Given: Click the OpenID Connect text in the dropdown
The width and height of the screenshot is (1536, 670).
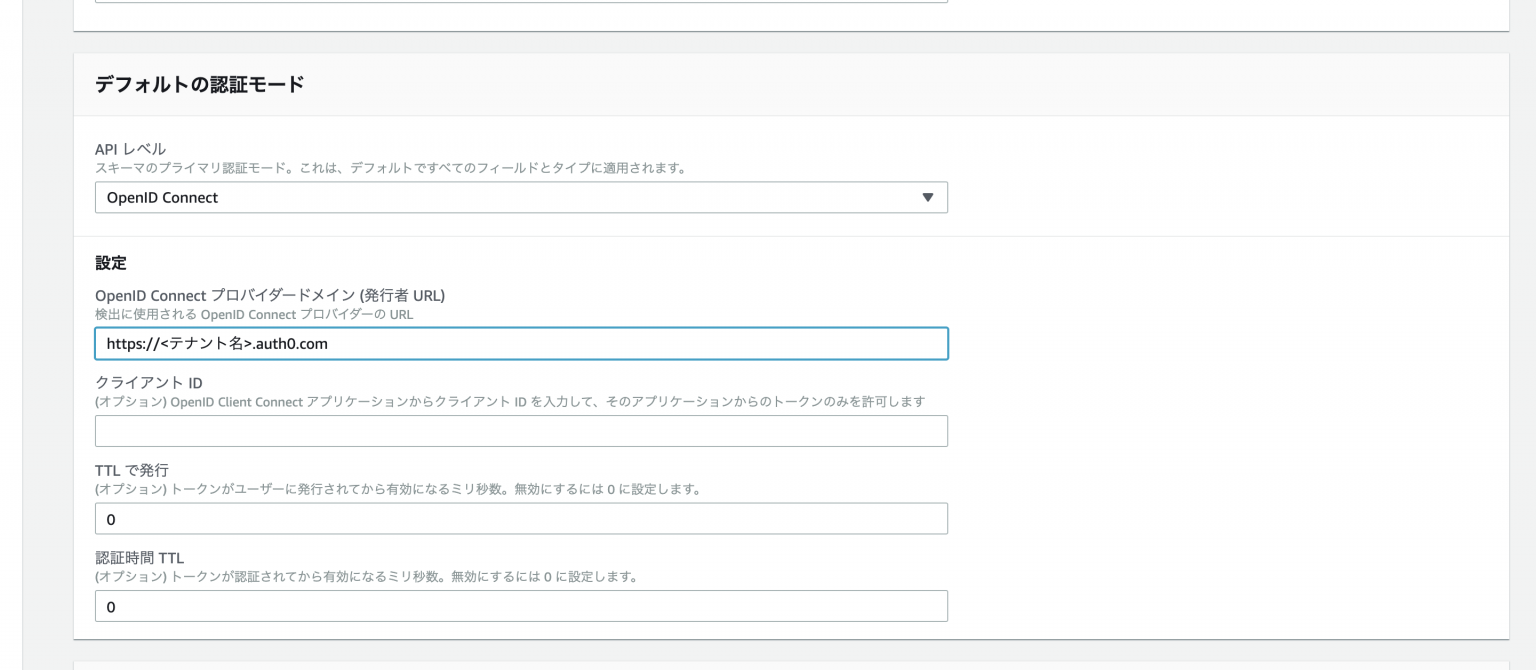Looking at the screenshot, I should pos(163,197).
